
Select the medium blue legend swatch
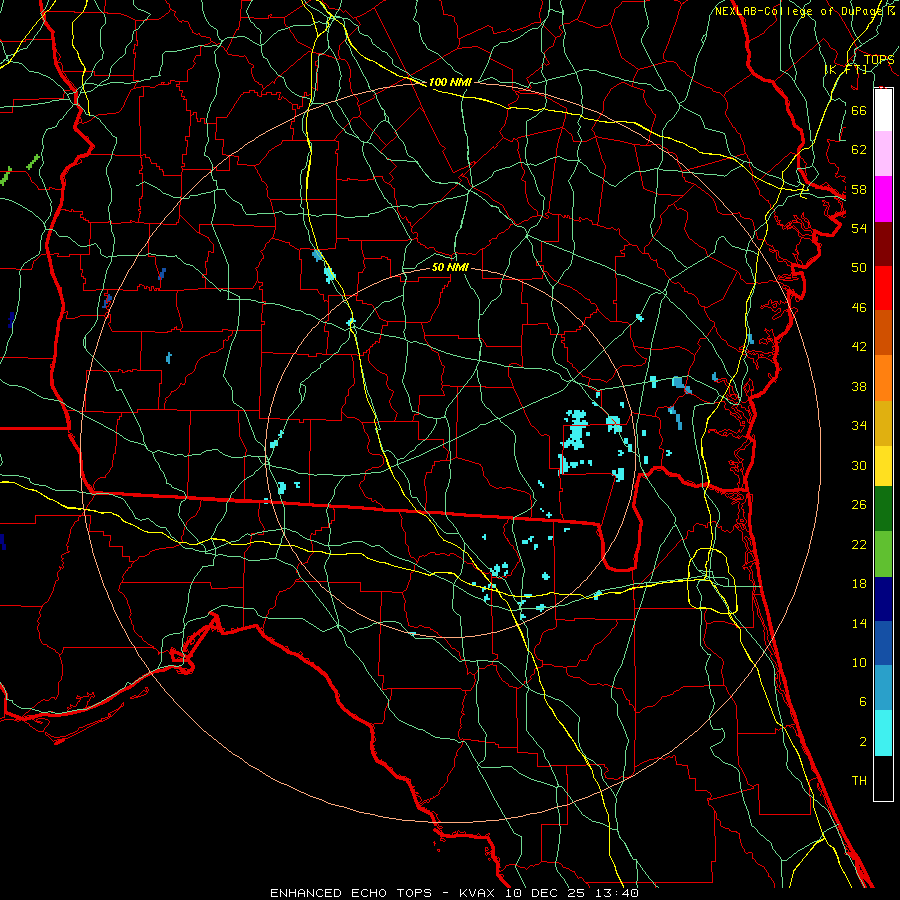[x=883, y=643]
